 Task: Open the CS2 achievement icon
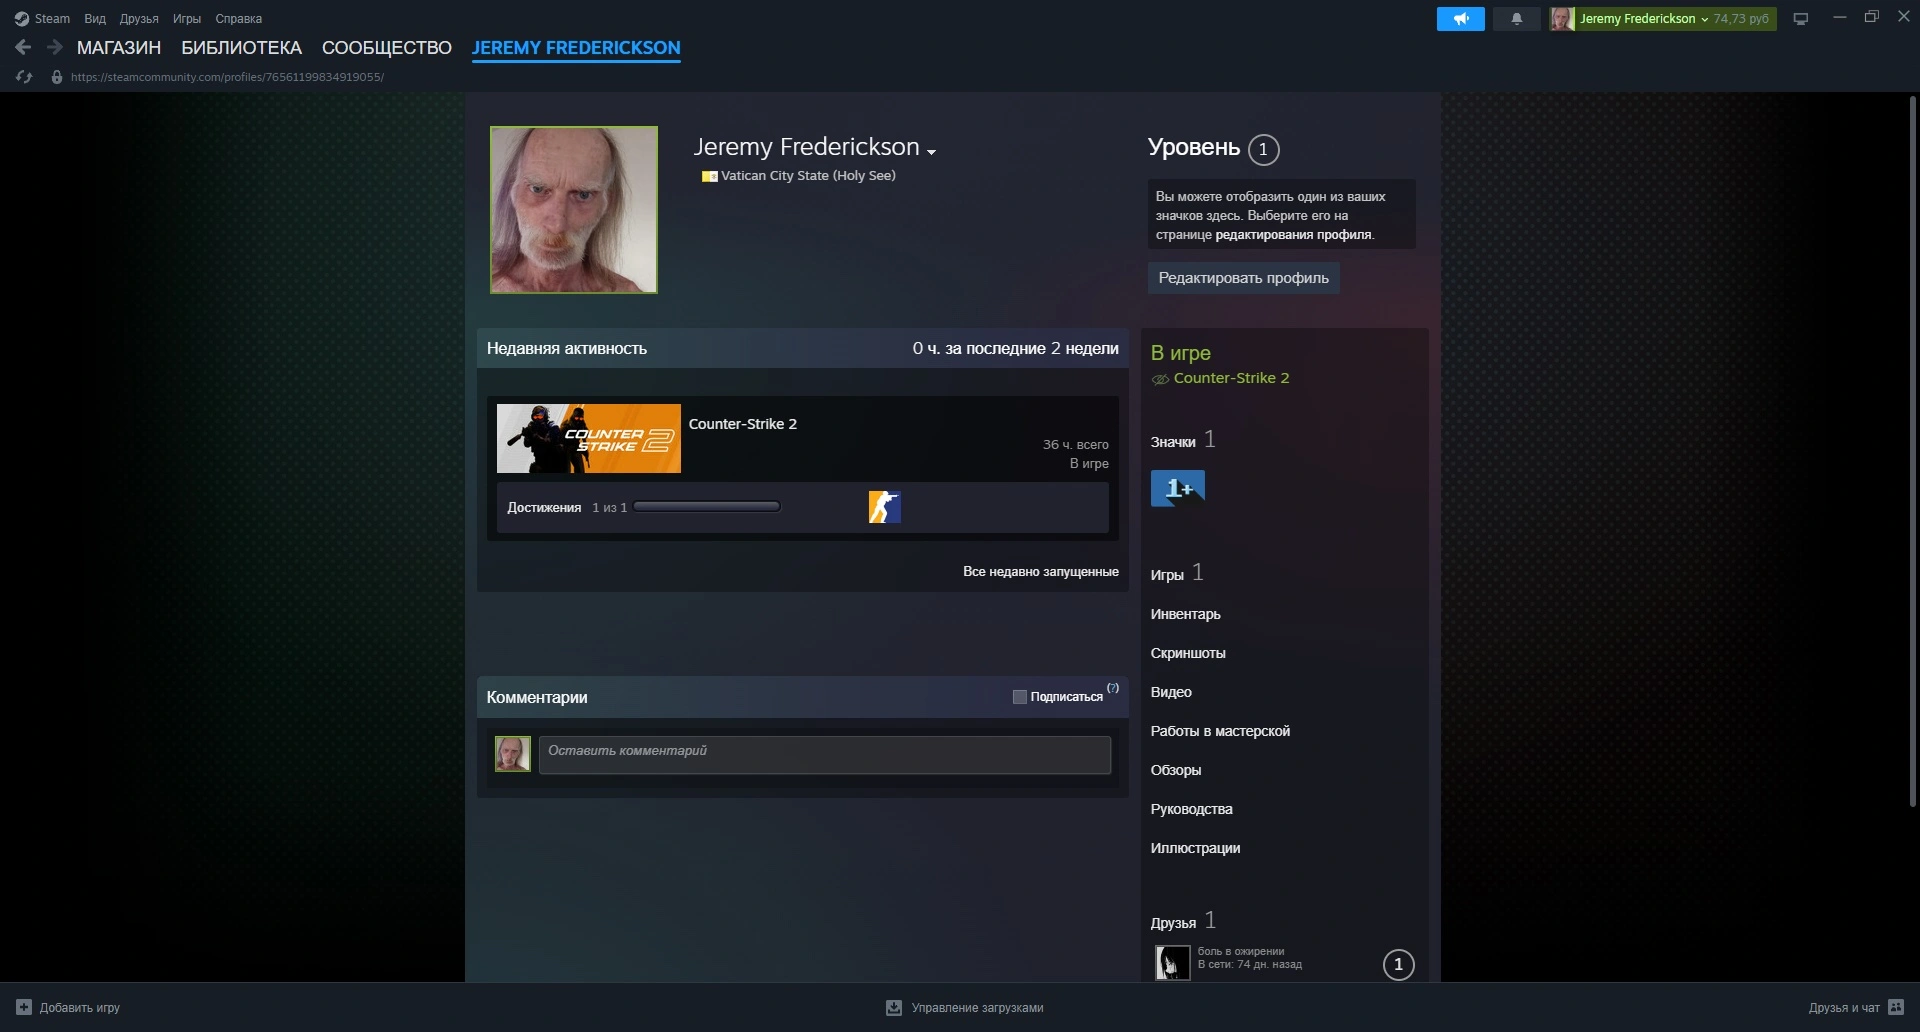point(884,507)
